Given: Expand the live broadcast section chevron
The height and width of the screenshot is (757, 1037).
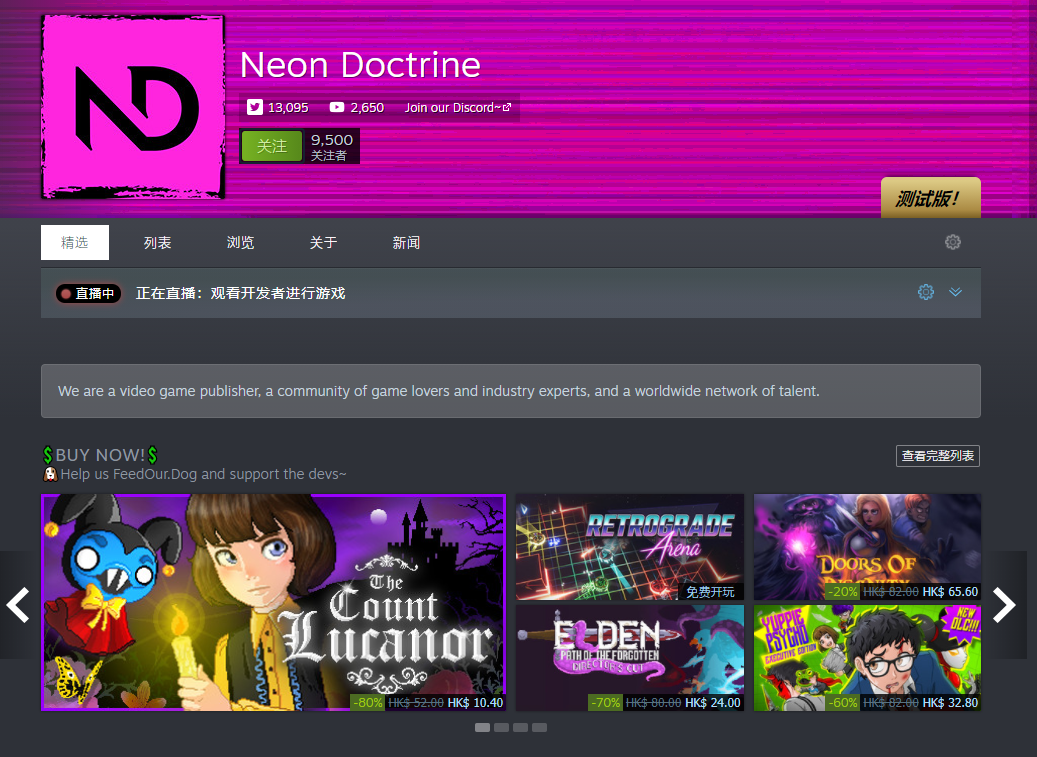Looking at the screenshot, I should pyautogui.click(x=956, y=292).
